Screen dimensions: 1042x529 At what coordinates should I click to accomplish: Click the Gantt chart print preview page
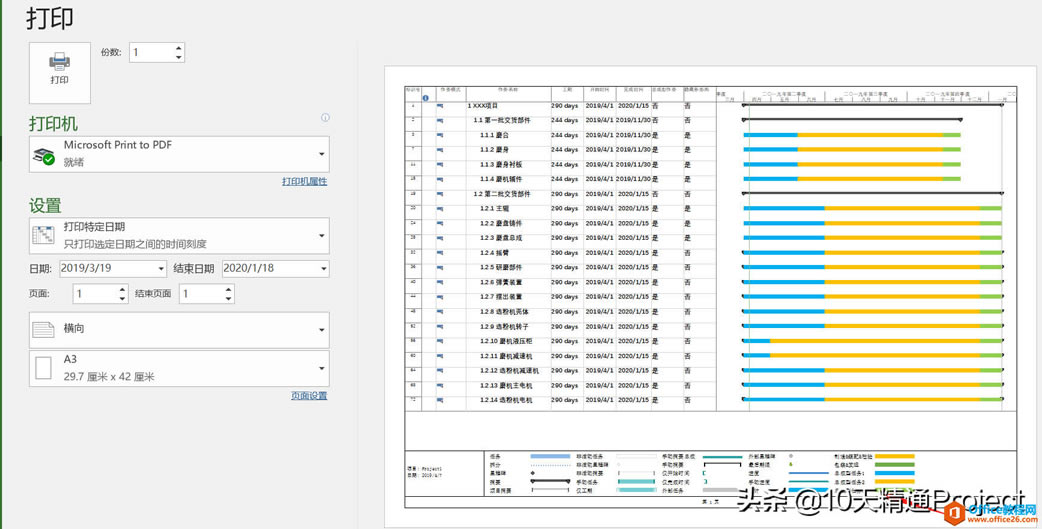point(709,296)
